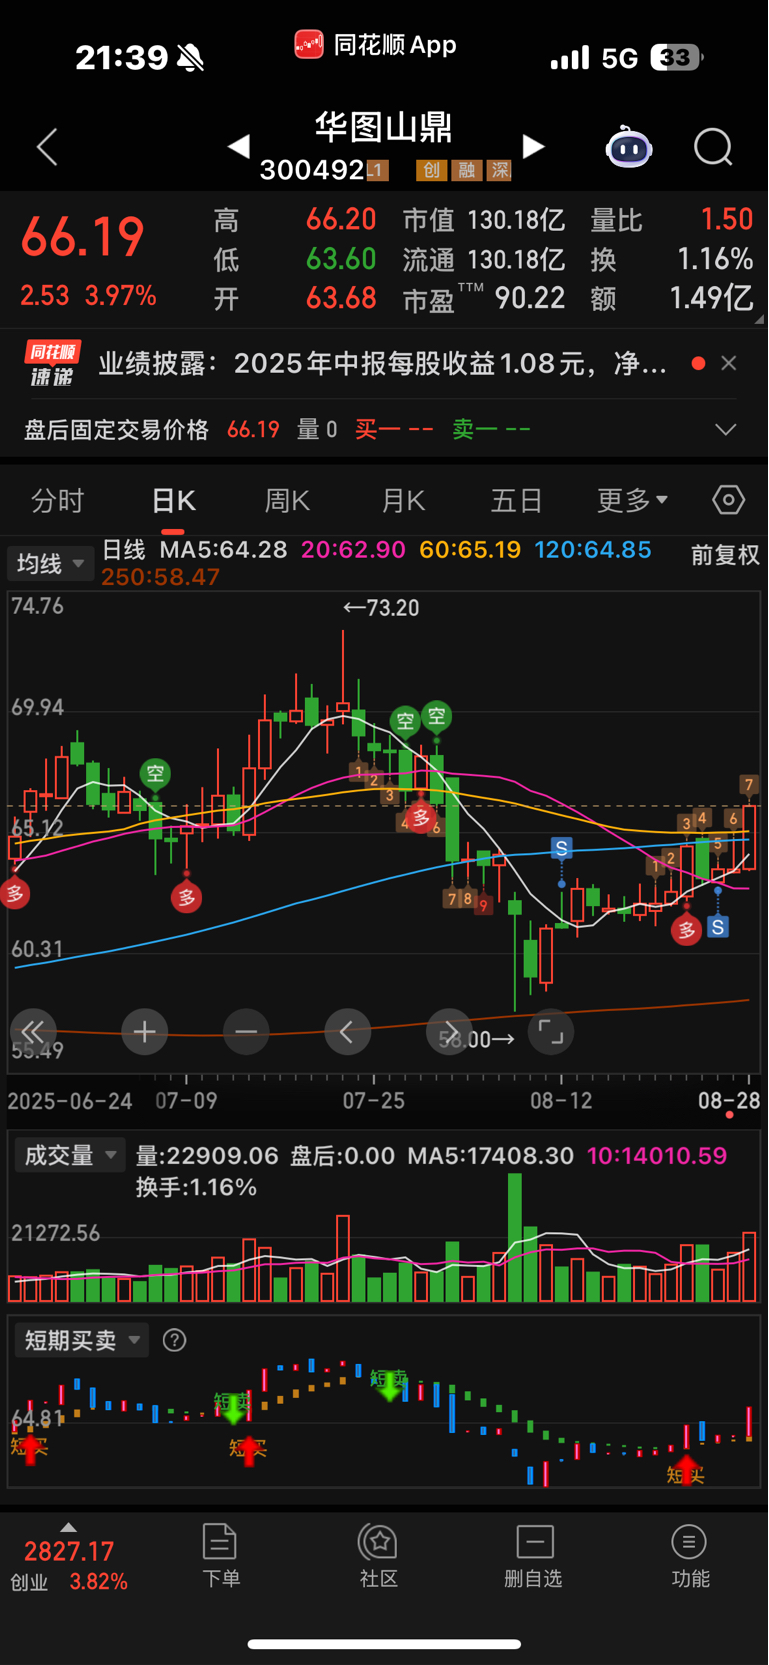The width and height of the screenshot is (769, 1665).
Task: Select the 月K tab
Action: pyautogui.click(x=403, y=500)
